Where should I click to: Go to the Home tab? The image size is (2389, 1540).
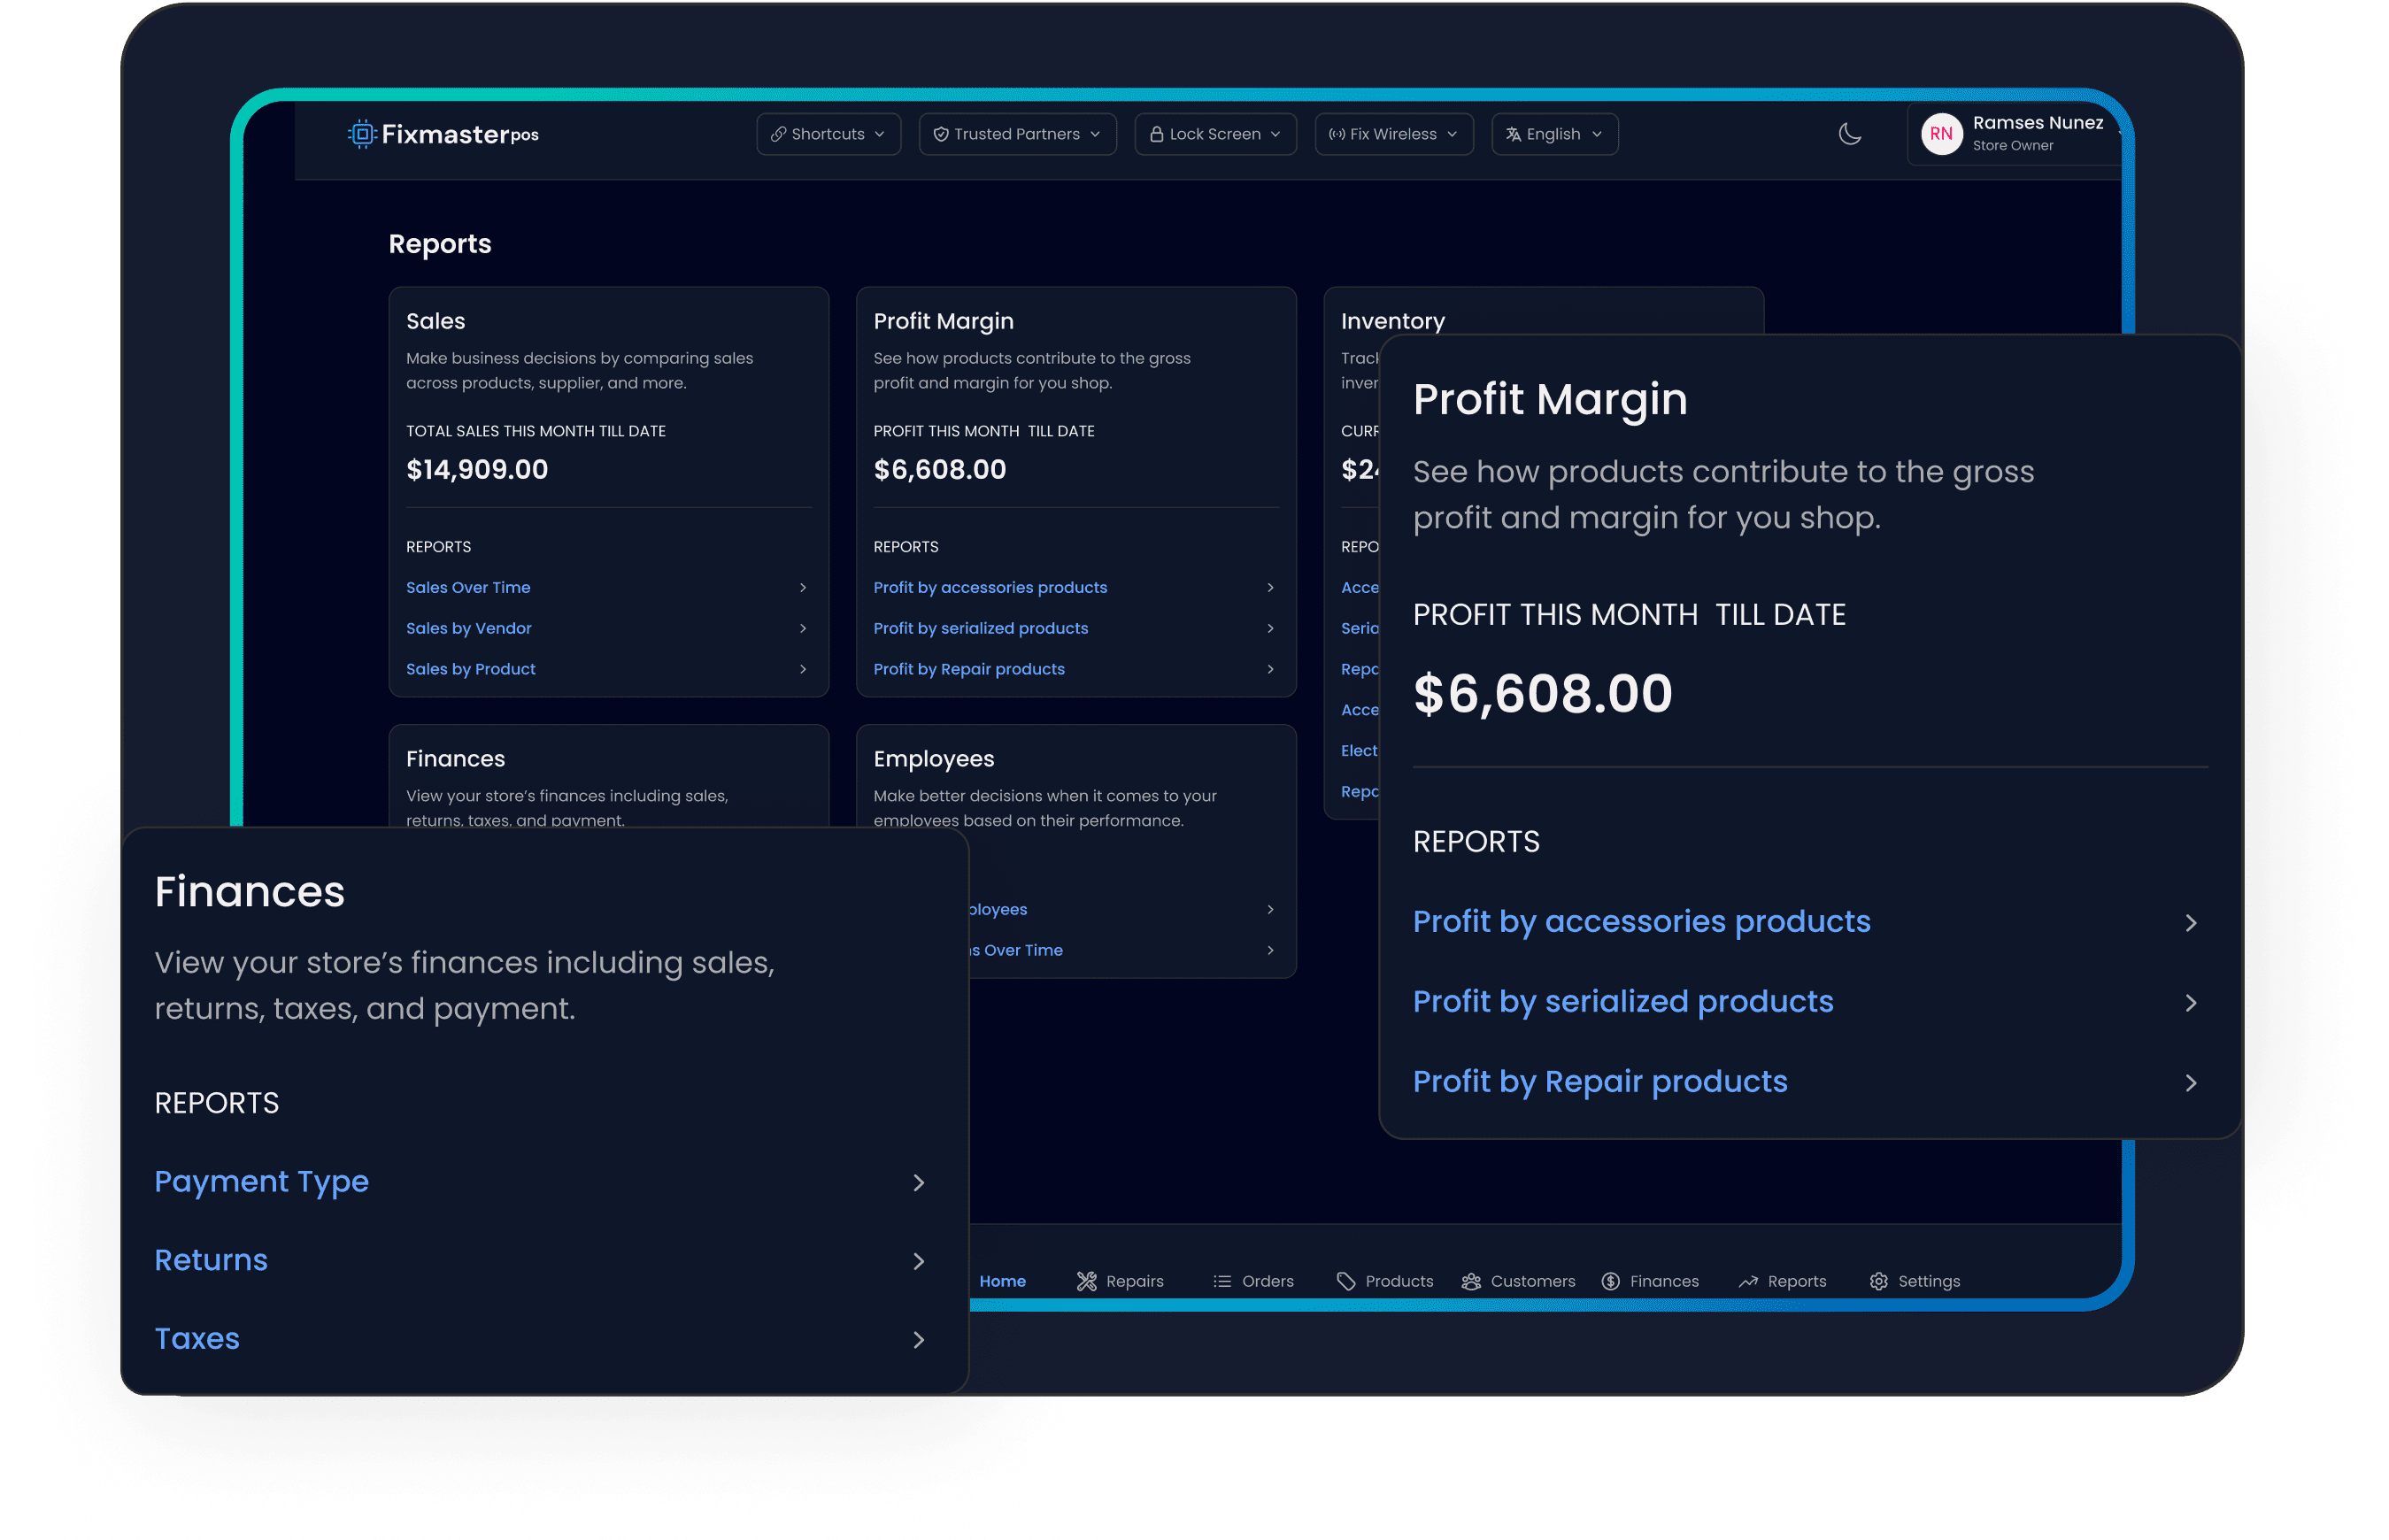tap(1002, 1281)
